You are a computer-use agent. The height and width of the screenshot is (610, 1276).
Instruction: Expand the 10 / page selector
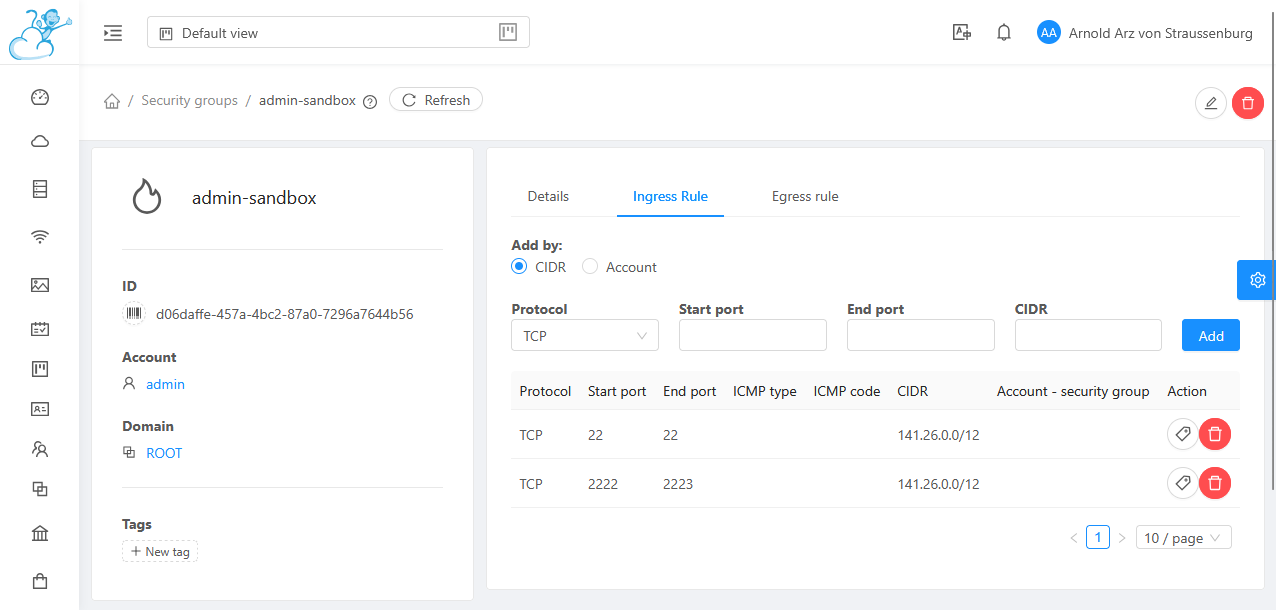tap(1183, 538)
